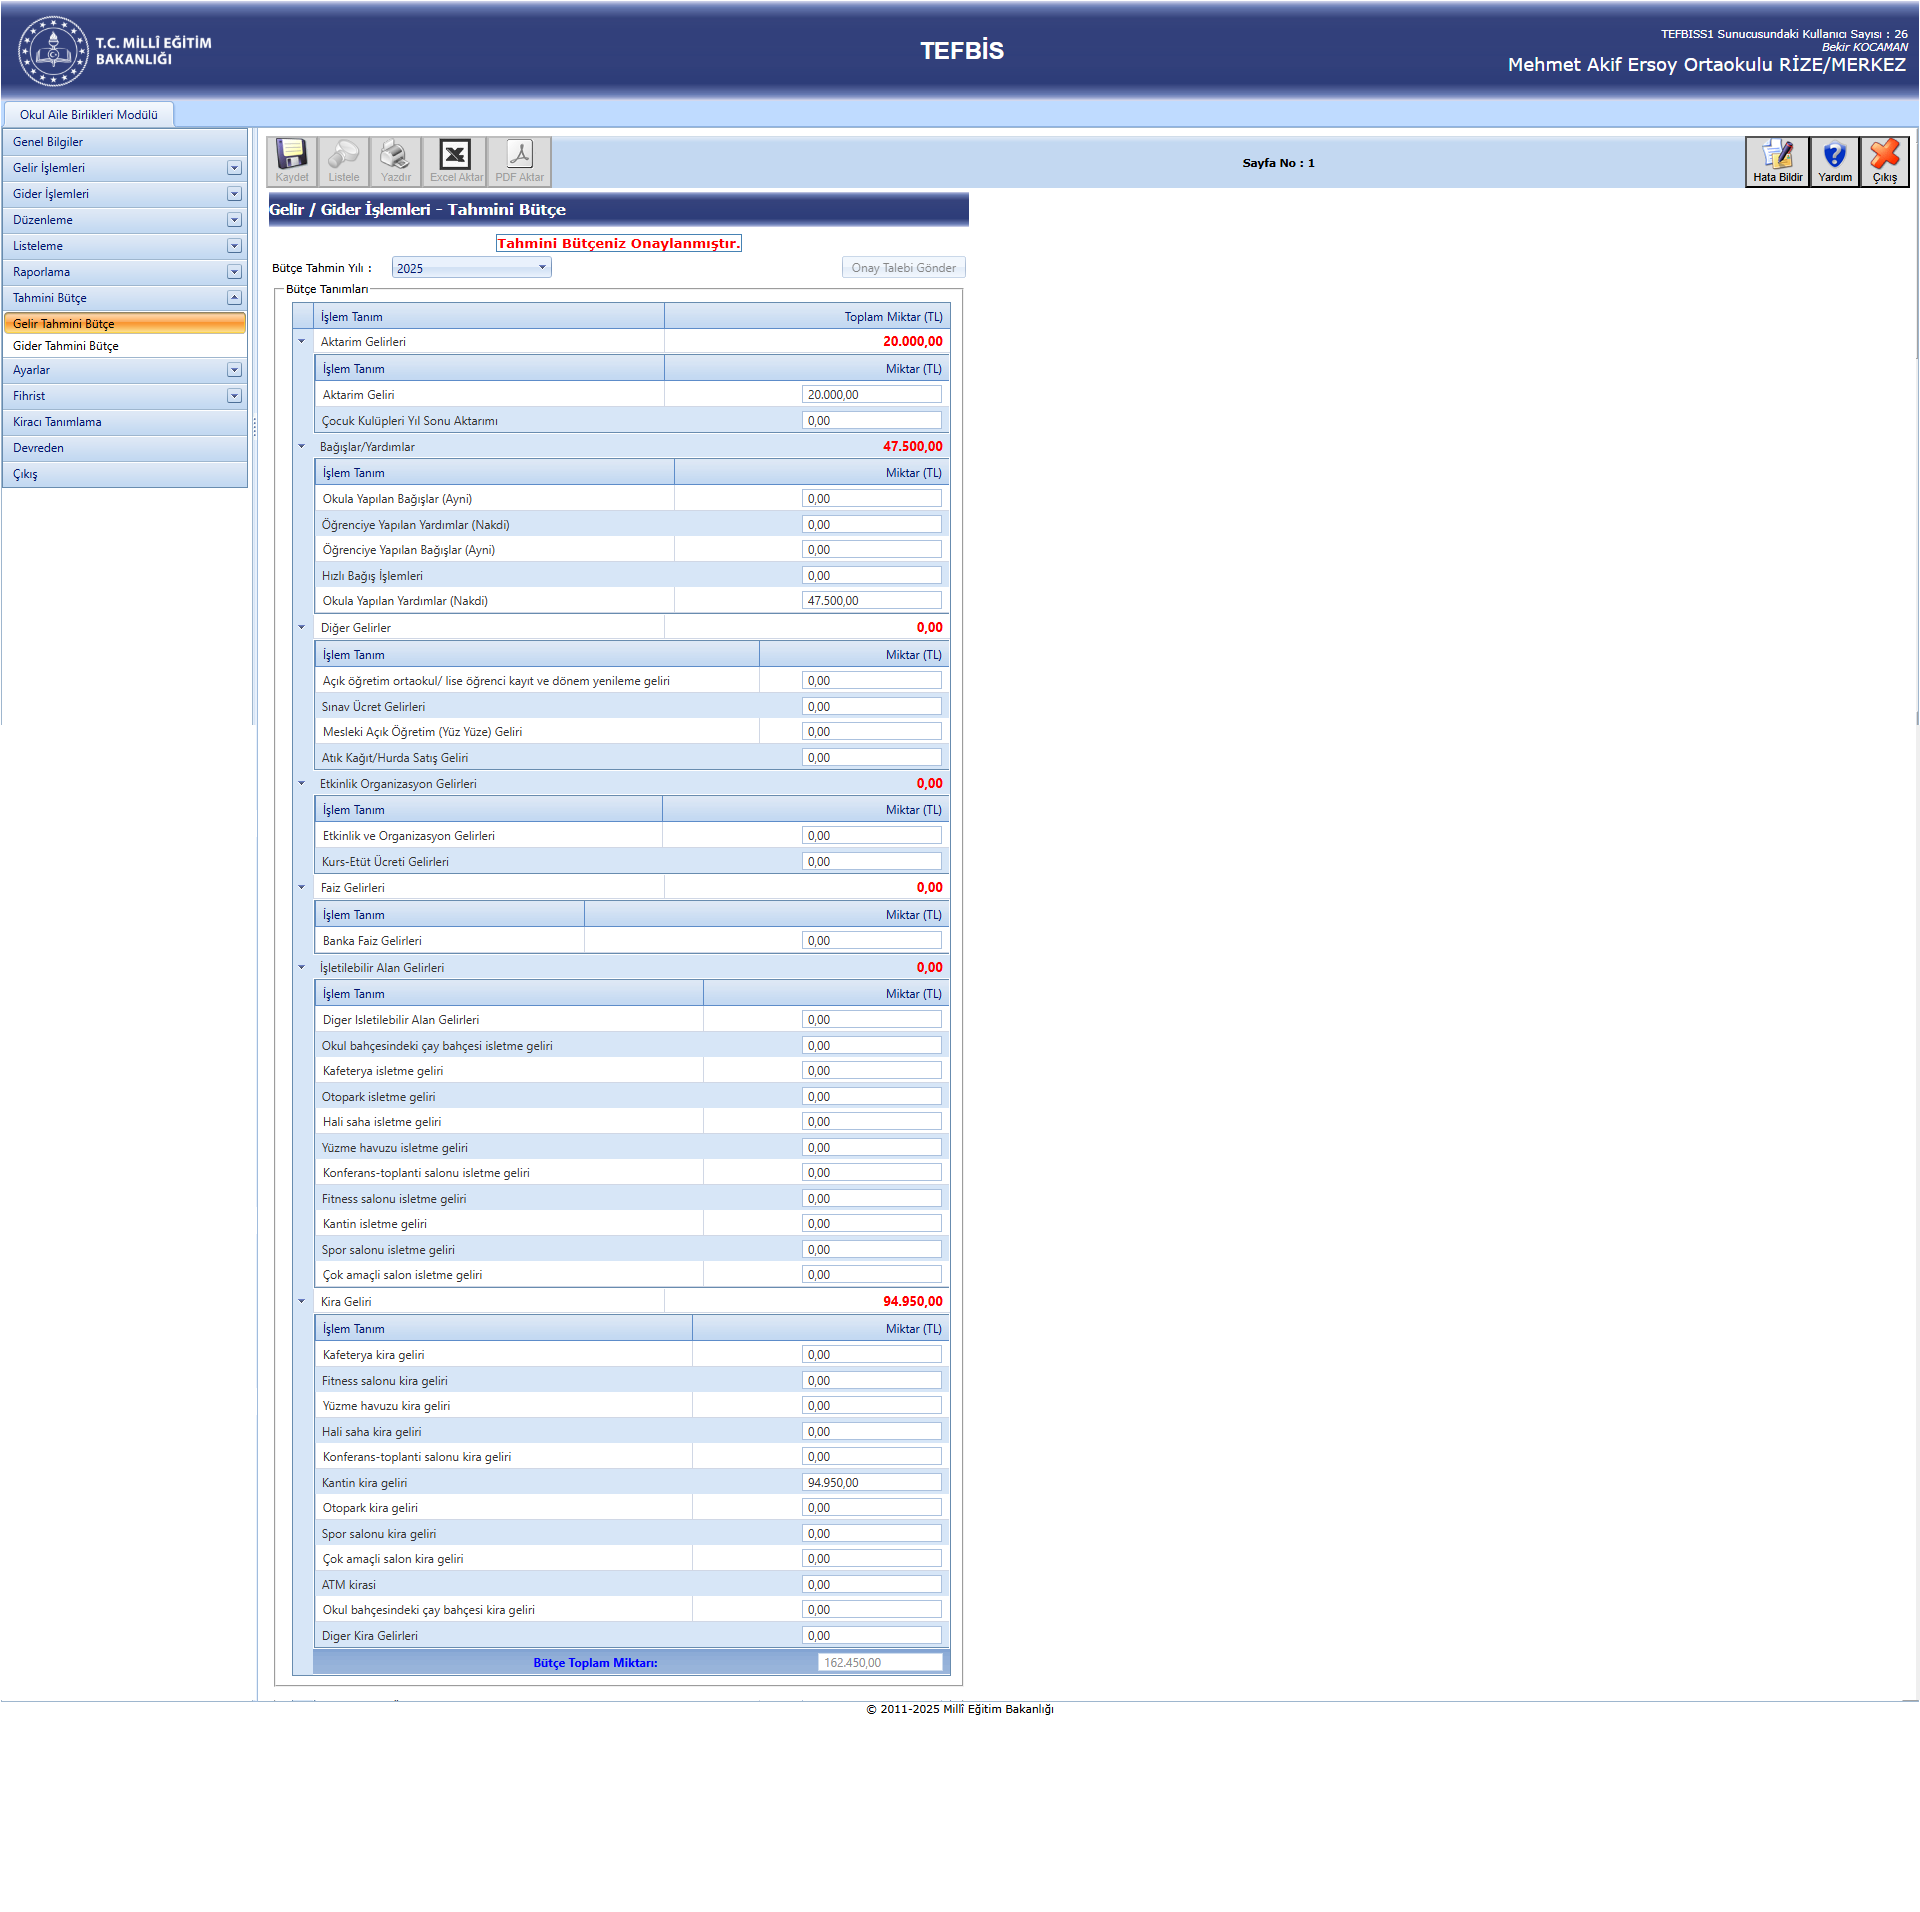
Task: Open Kiracı Tanımlama in the sidebar
Action: [x=57, y=422]
